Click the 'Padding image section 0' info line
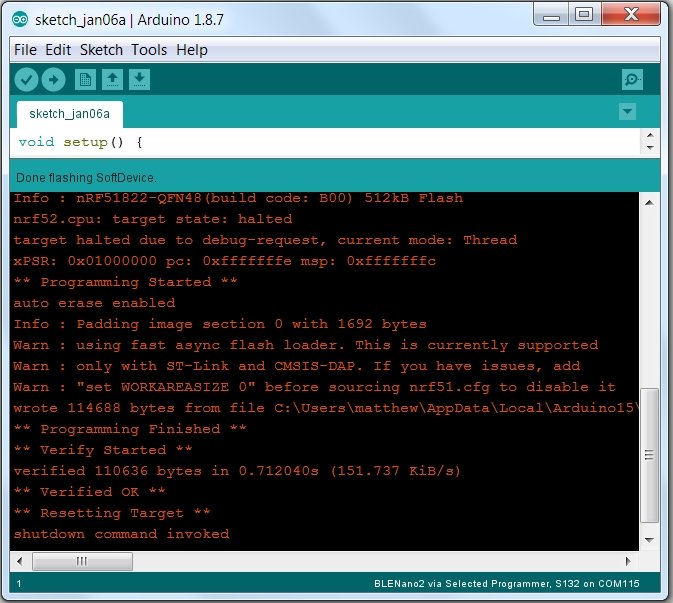The width and height of the screenshot is (673, 603). 220,324
